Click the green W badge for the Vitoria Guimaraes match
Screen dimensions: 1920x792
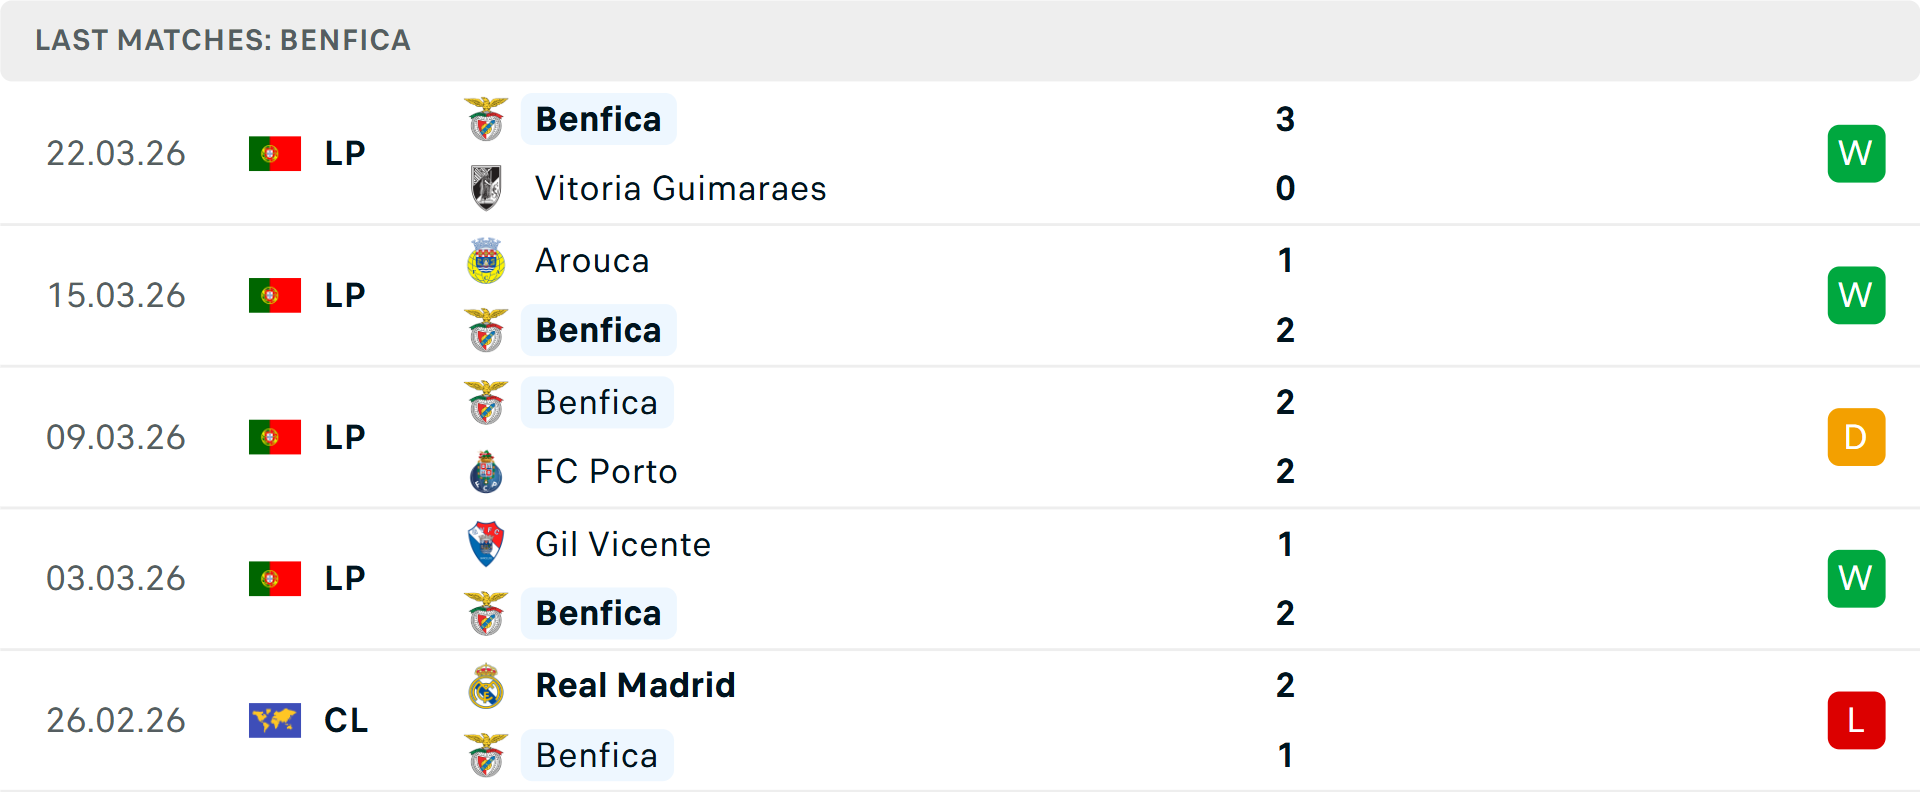tap(1856, 153)
